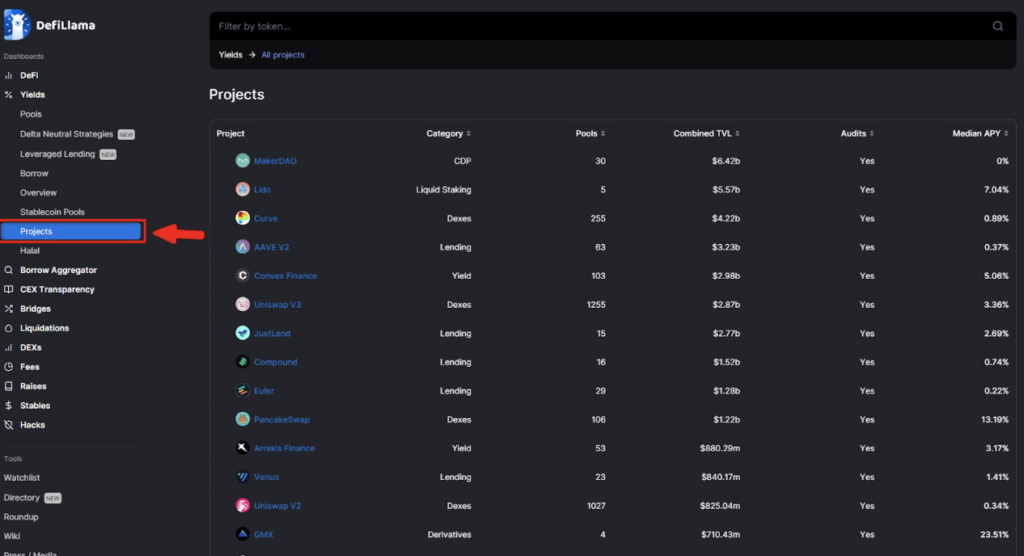The height and width of the screenshot is (556, 1024).
Task: Open the Stablecoin Pools sidebar item
Action: [52, 212]
